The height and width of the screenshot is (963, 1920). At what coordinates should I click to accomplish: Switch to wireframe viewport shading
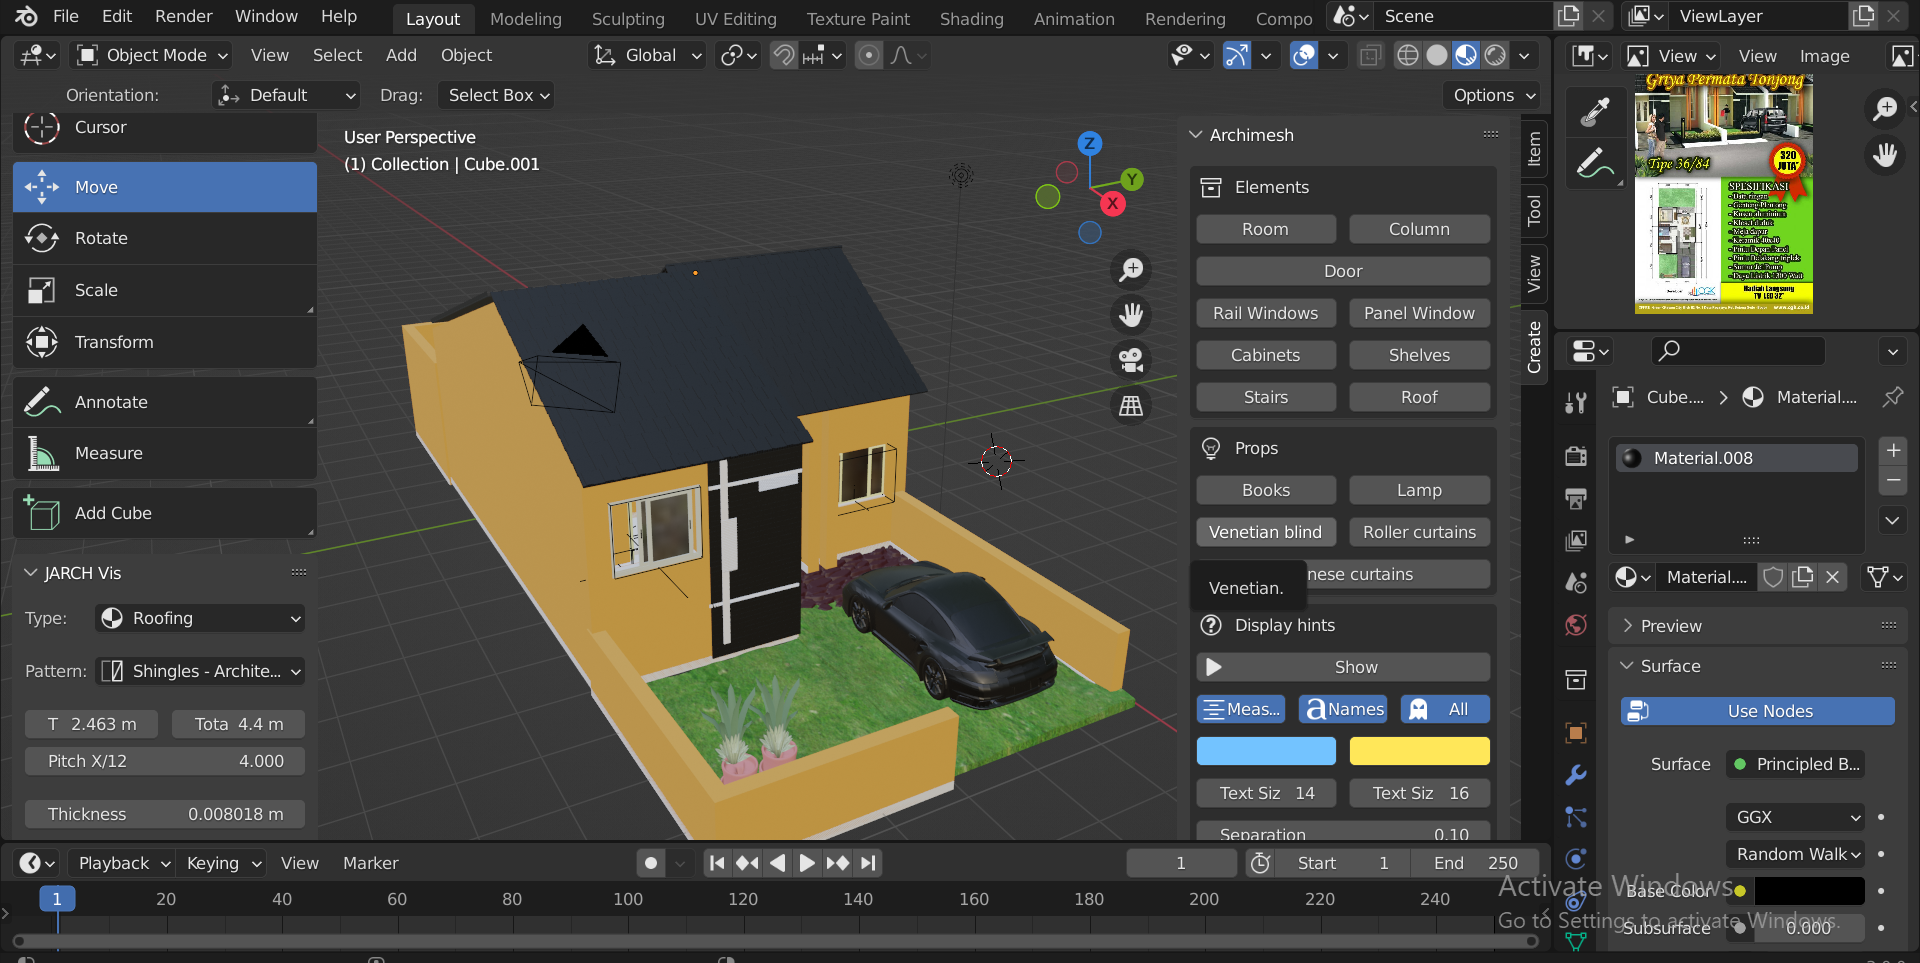1407,55
